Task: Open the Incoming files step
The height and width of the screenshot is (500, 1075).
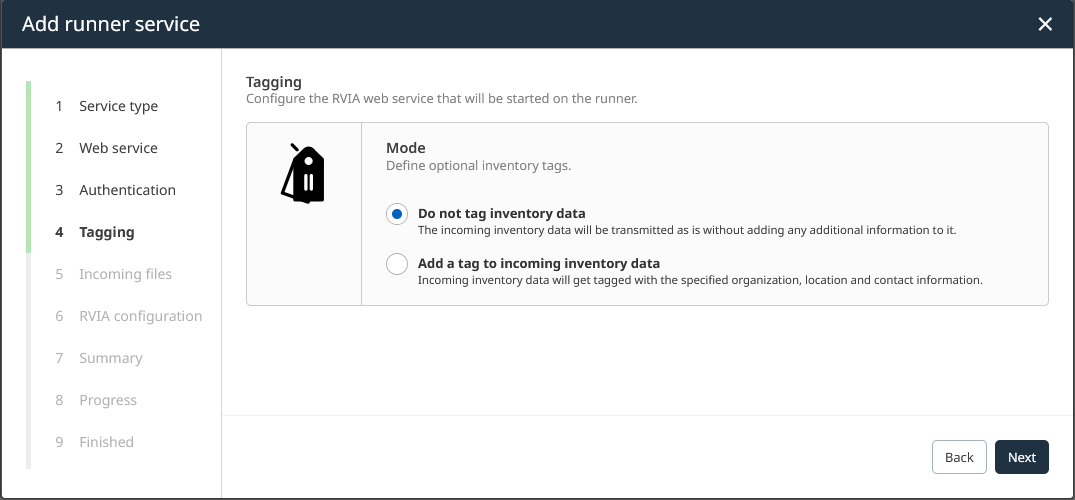Action: 125,274
